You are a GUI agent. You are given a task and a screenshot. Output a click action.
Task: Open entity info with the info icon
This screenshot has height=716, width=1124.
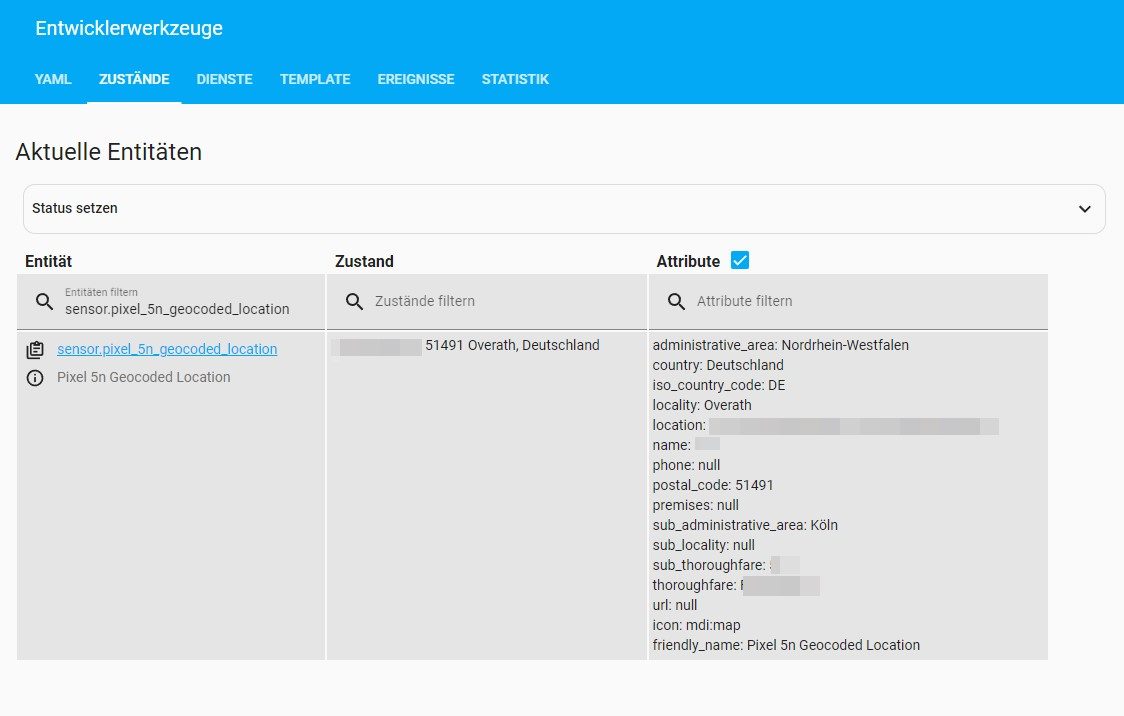pyautogui.click(x=35, y=378)
